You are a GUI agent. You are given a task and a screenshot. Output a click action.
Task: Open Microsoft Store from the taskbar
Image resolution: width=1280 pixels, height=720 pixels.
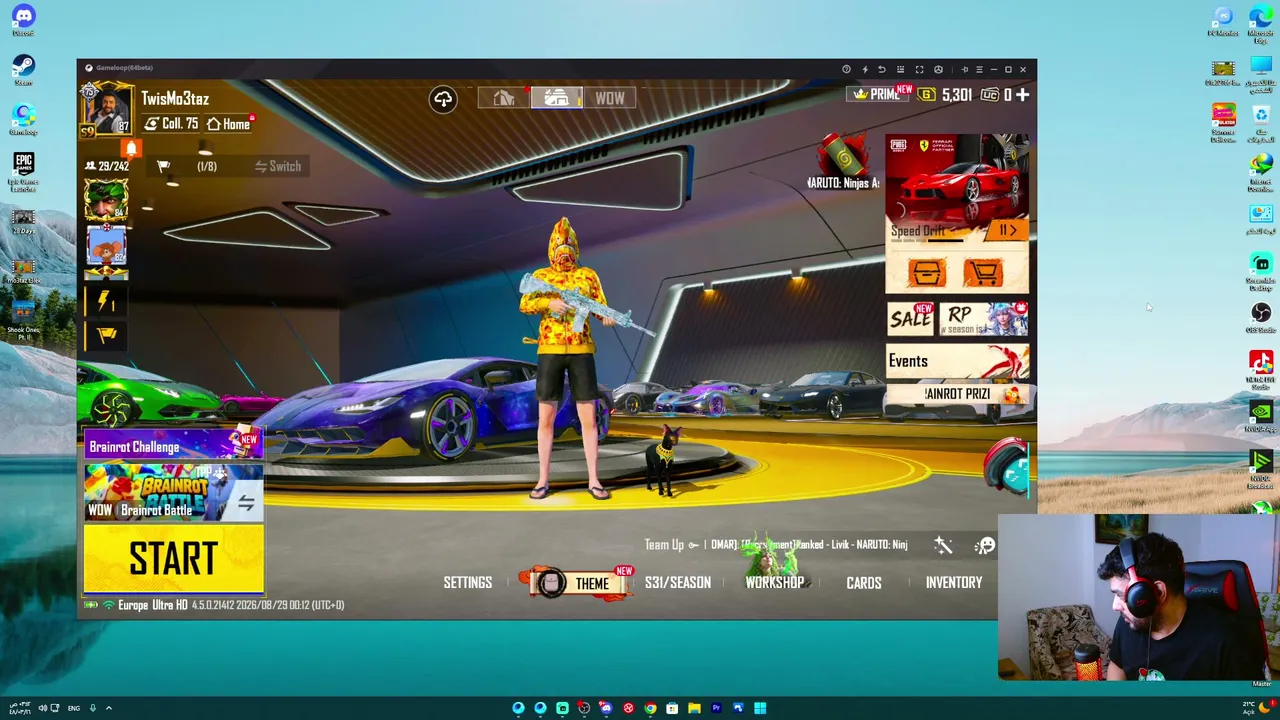672,708
